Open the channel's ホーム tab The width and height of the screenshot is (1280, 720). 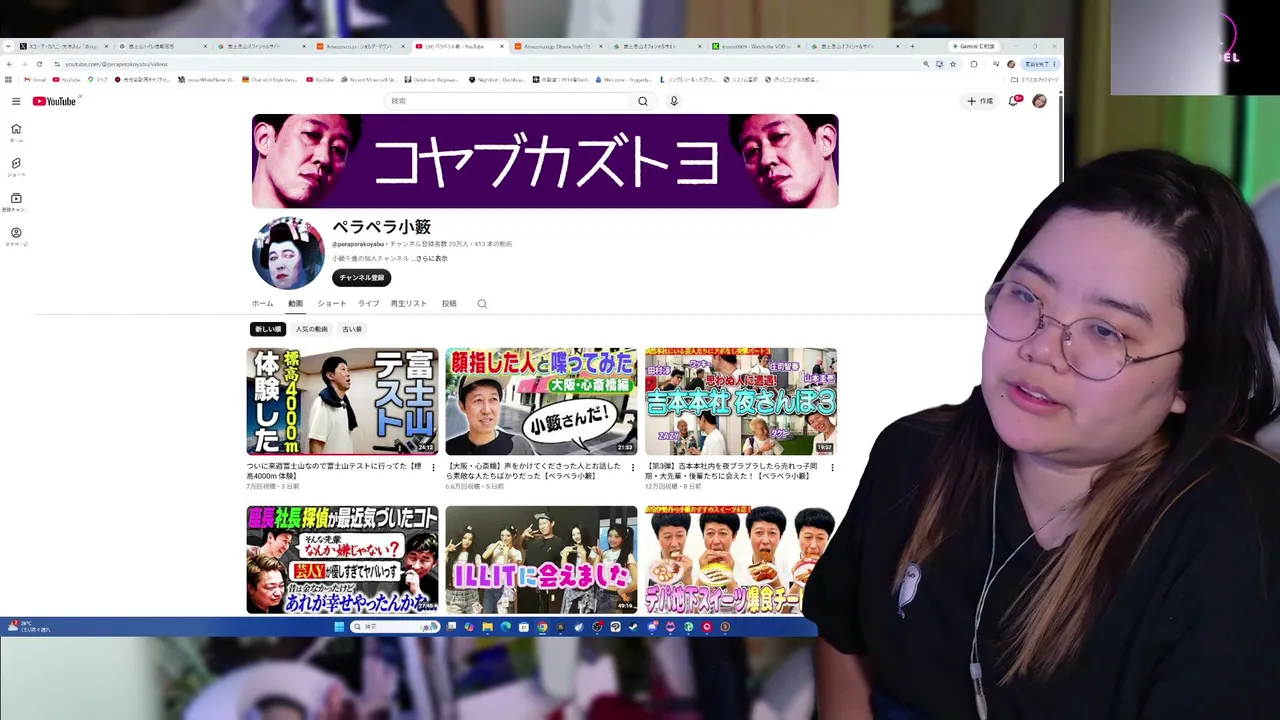click(262, 304)
